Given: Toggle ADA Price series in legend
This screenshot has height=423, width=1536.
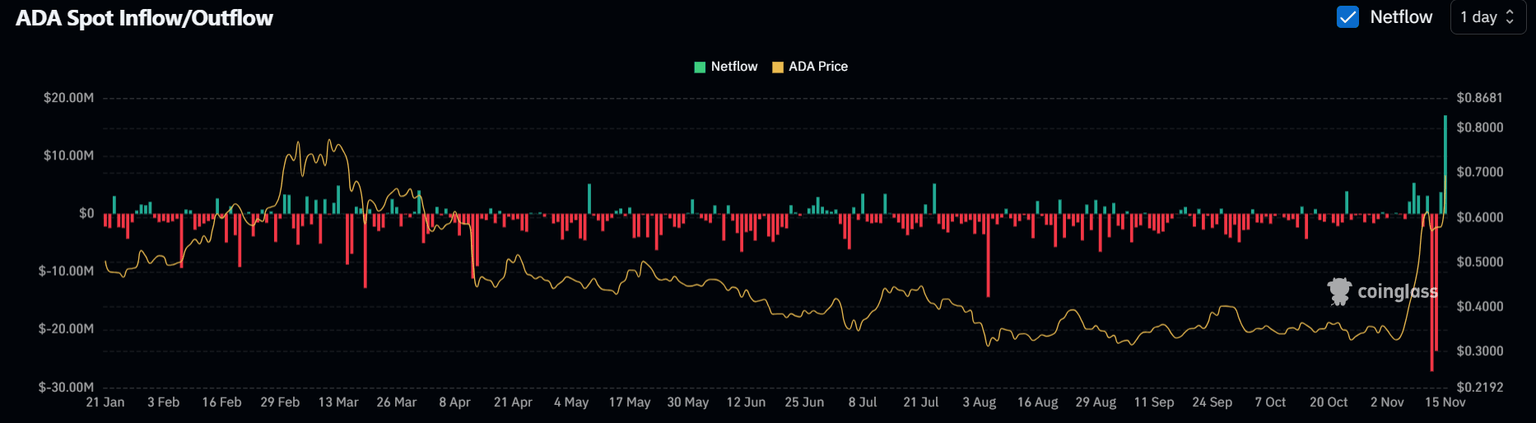Looking at the screenshot, I should 810,67.
